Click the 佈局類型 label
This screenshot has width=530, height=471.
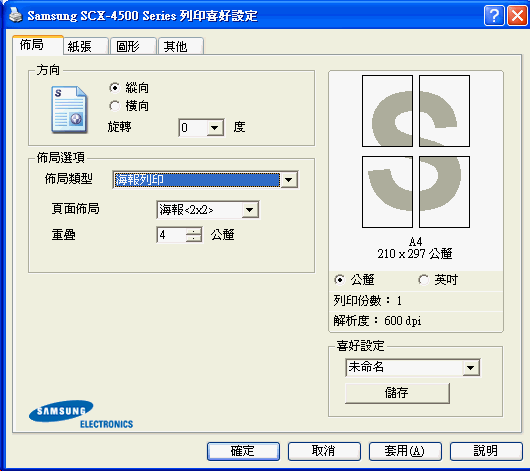coord(69,179)
